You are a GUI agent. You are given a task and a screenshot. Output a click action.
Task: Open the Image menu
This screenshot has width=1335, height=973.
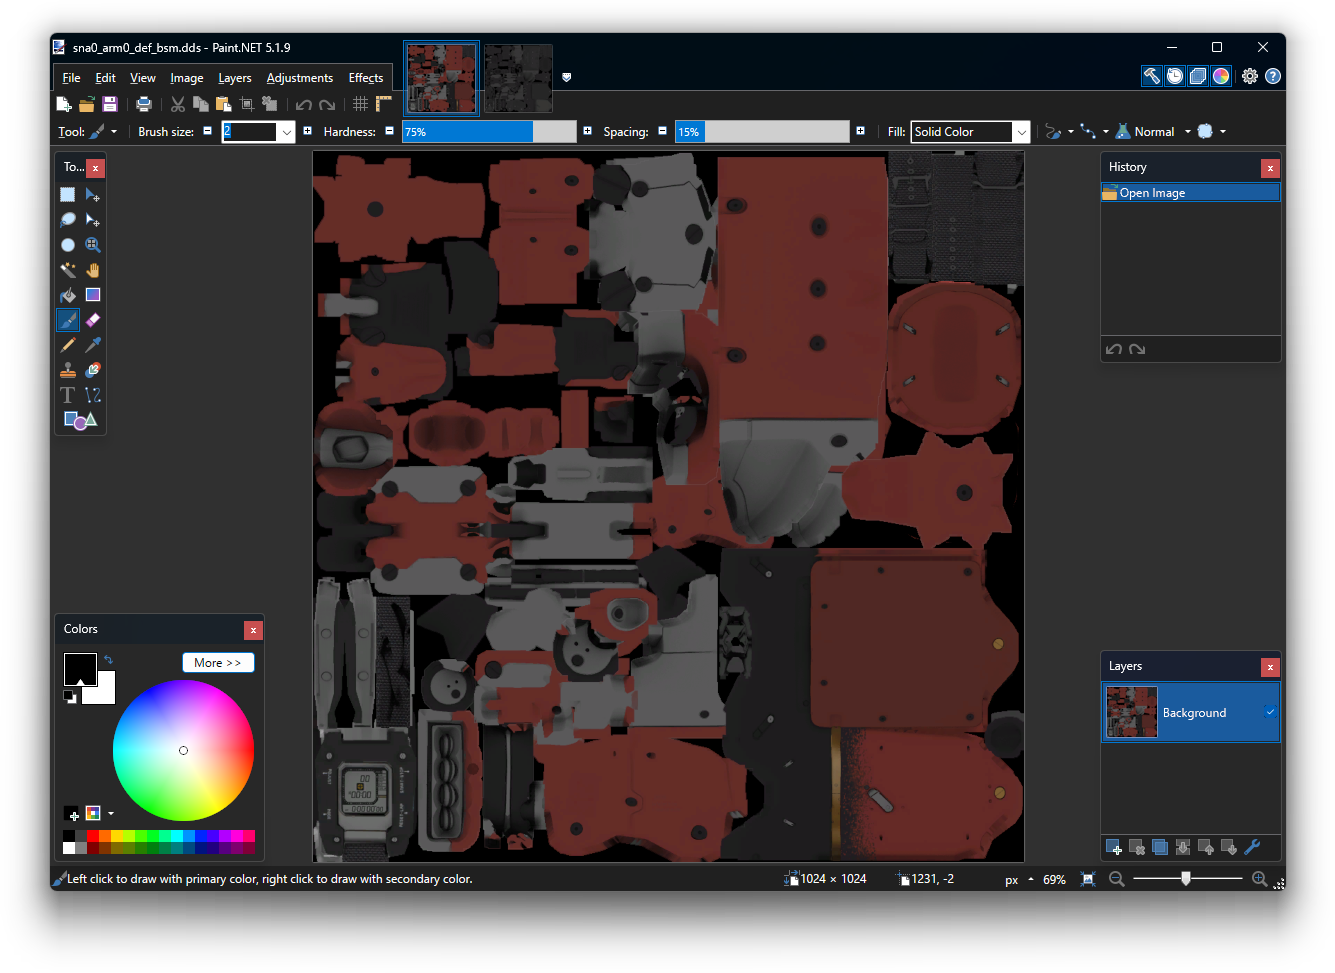pos(186,78)
